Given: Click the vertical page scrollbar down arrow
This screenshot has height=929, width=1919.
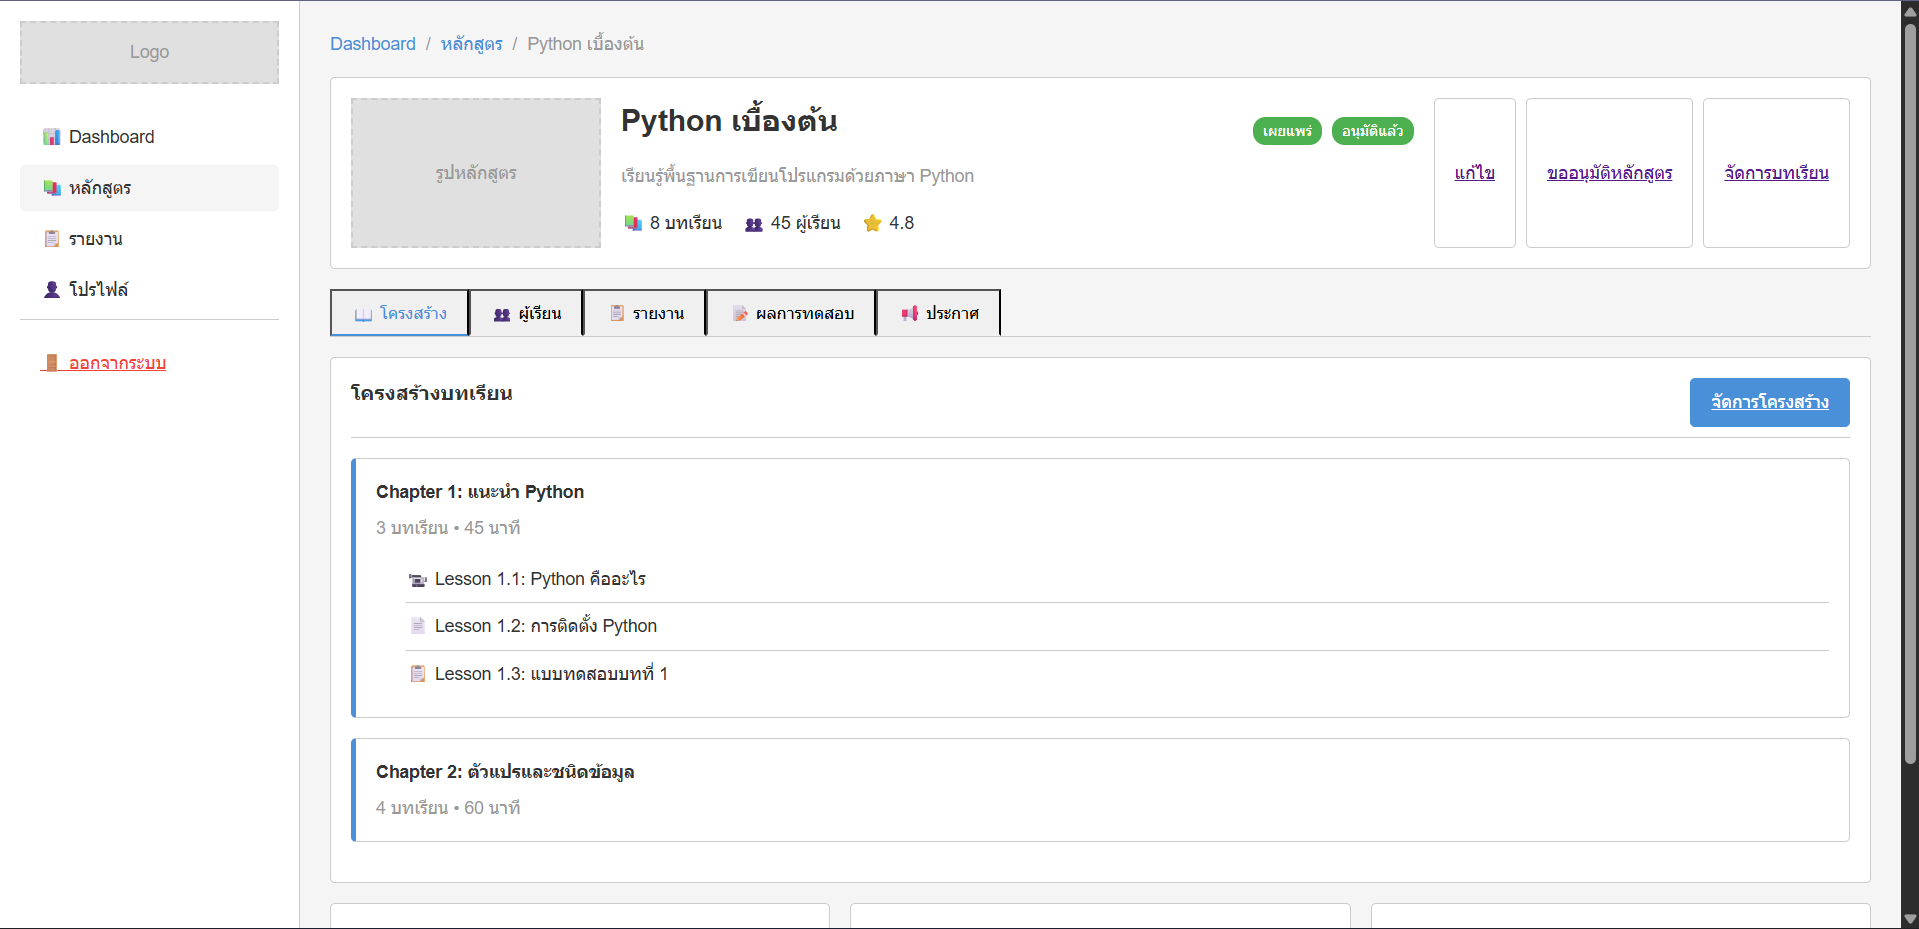Looking at the screenshot, I should click(1910, 919).
